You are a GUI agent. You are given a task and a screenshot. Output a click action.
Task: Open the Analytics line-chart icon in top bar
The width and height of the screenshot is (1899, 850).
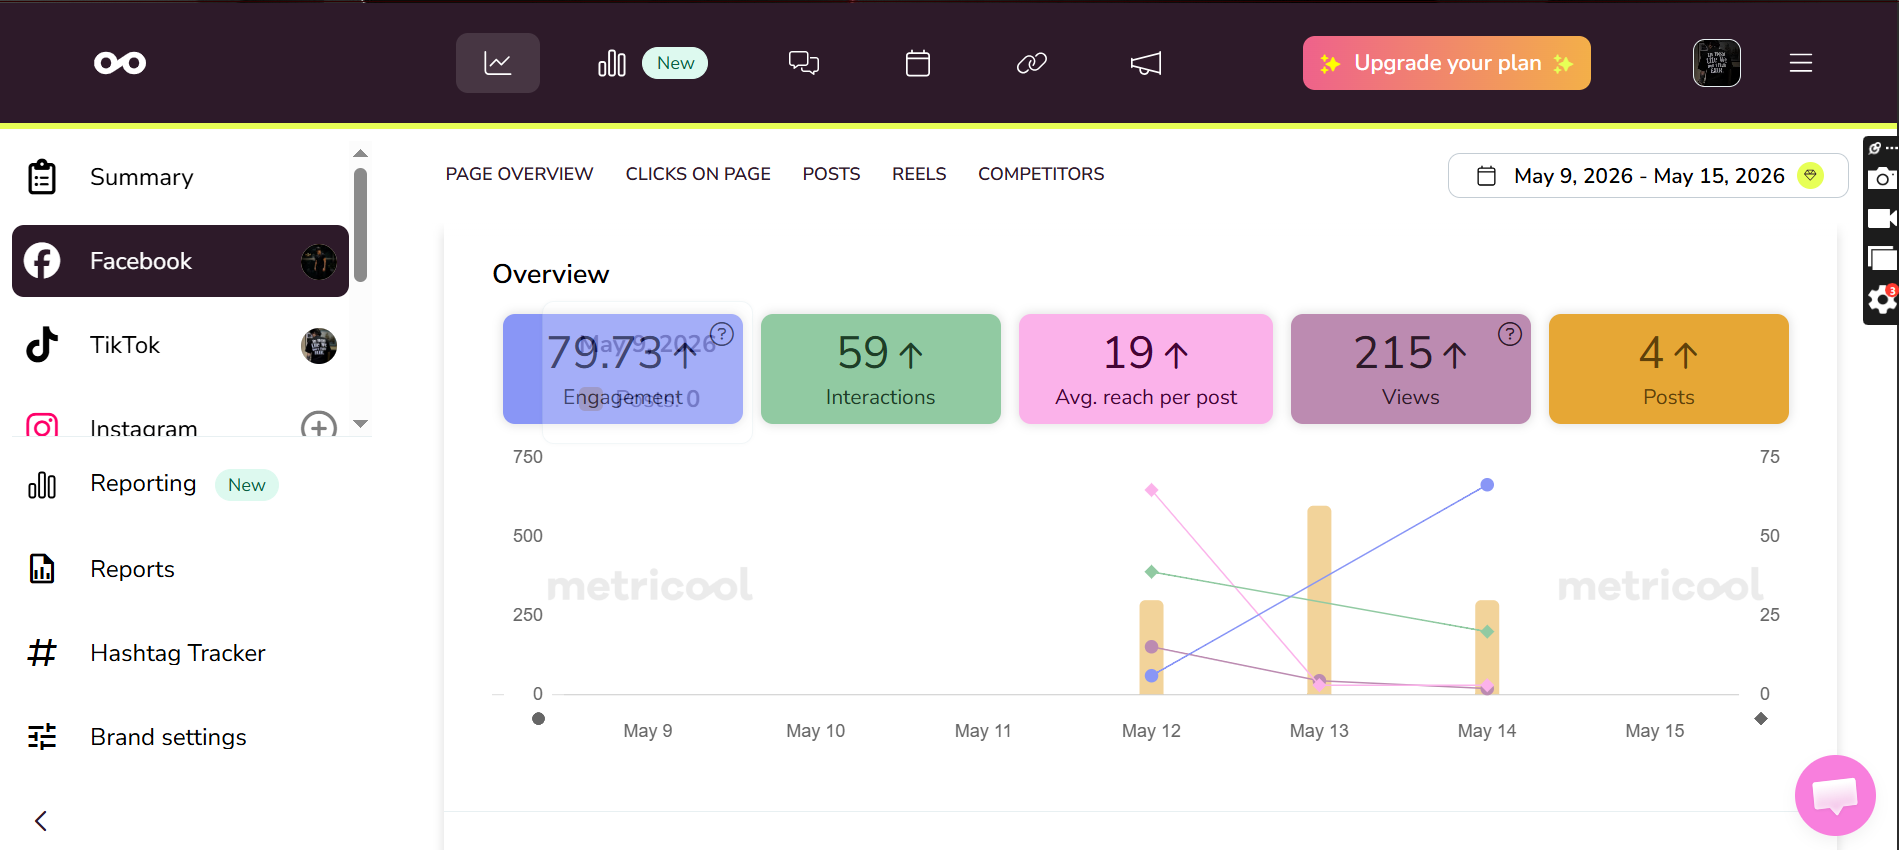coord(498,63)
